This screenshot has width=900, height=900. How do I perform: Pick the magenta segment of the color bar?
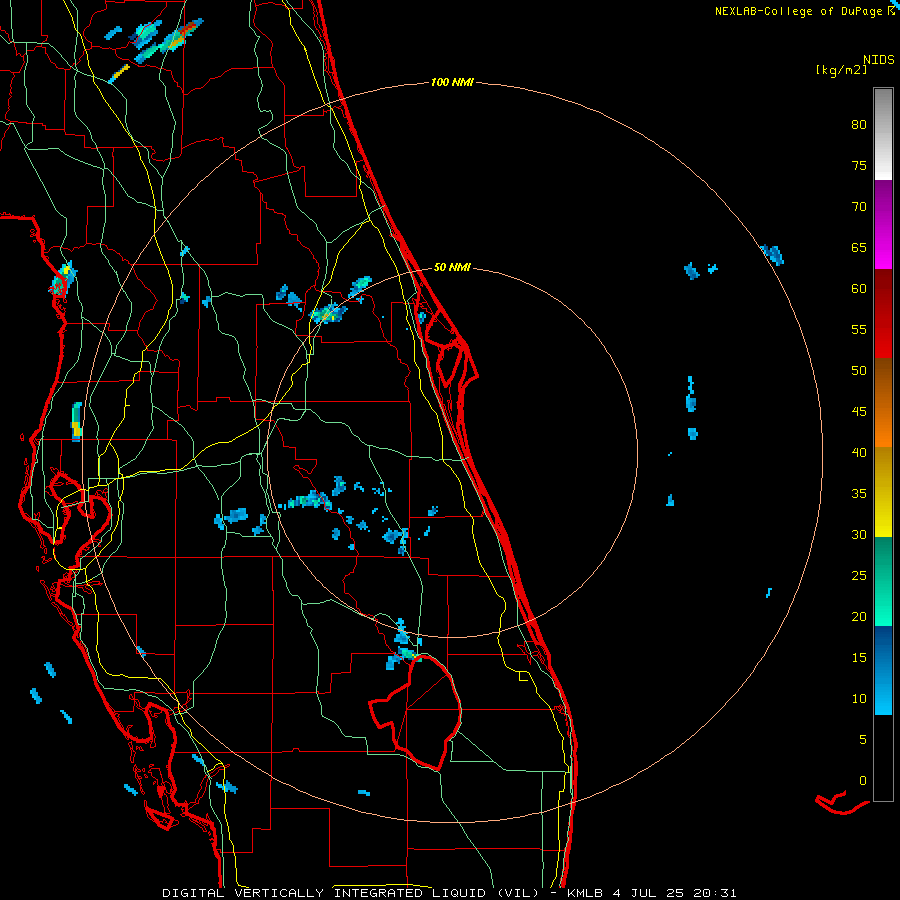click(x=883, y=225)
